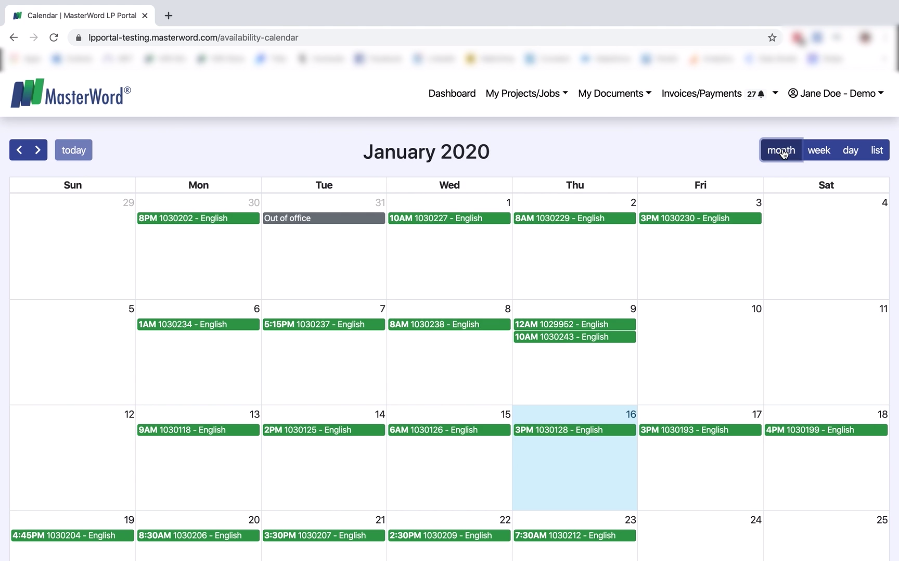Open the Dashboard page
Image resolution: width=899 pixels, height=561 pixels.
[452, 94]
